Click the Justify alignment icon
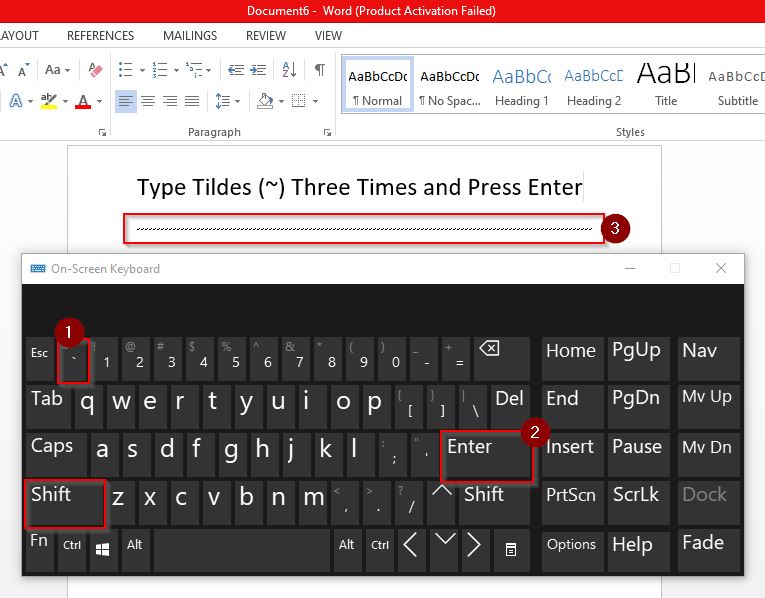Image resolution: width=765 pixels, height=598 pixels. 192,101
